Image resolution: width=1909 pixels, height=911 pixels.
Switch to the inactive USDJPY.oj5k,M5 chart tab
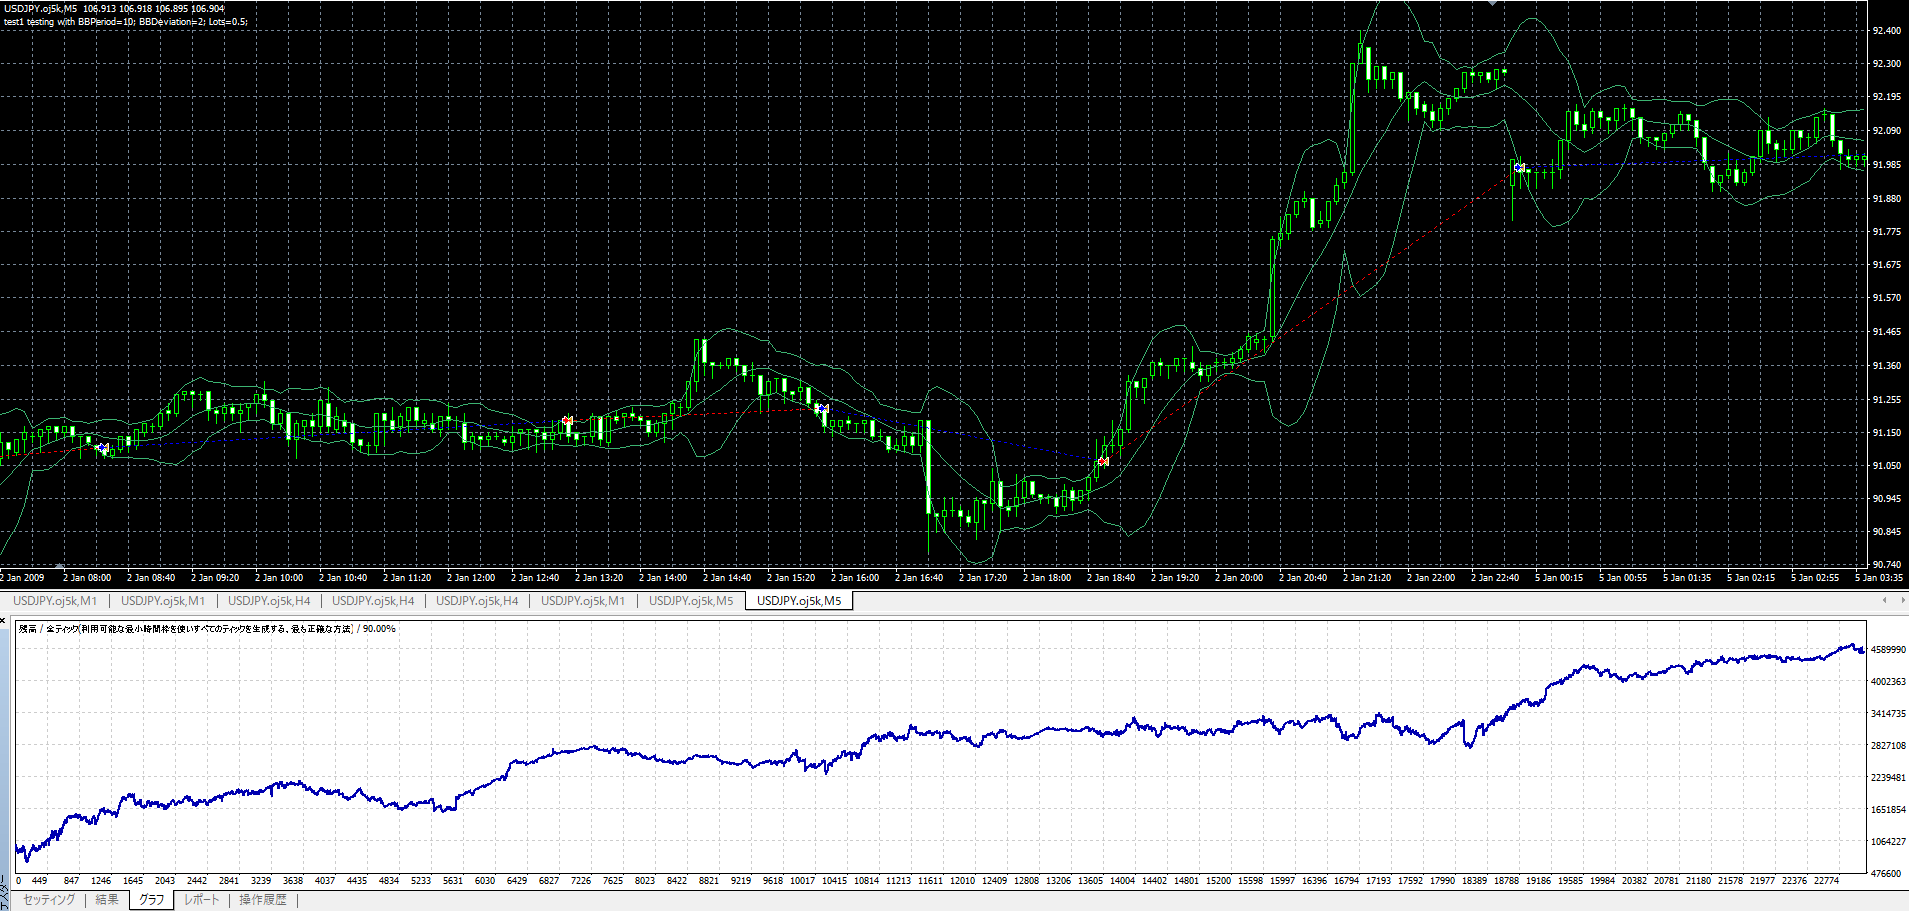[691, 601]
